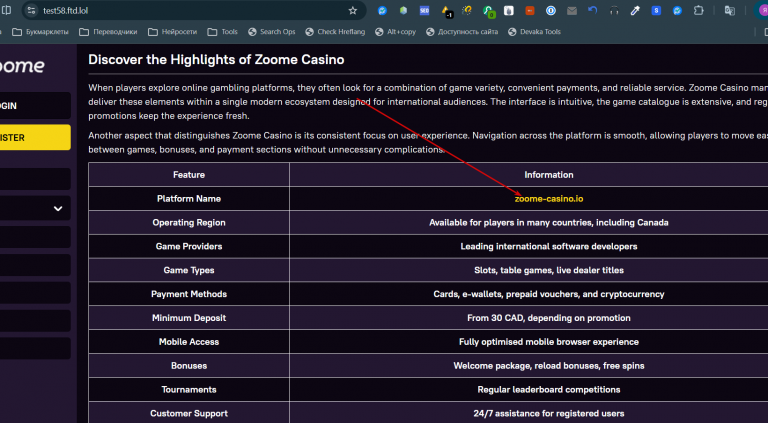The image size is (768, 423).
Task: Click 'Leading international software developers' cell
Action: 529,246
